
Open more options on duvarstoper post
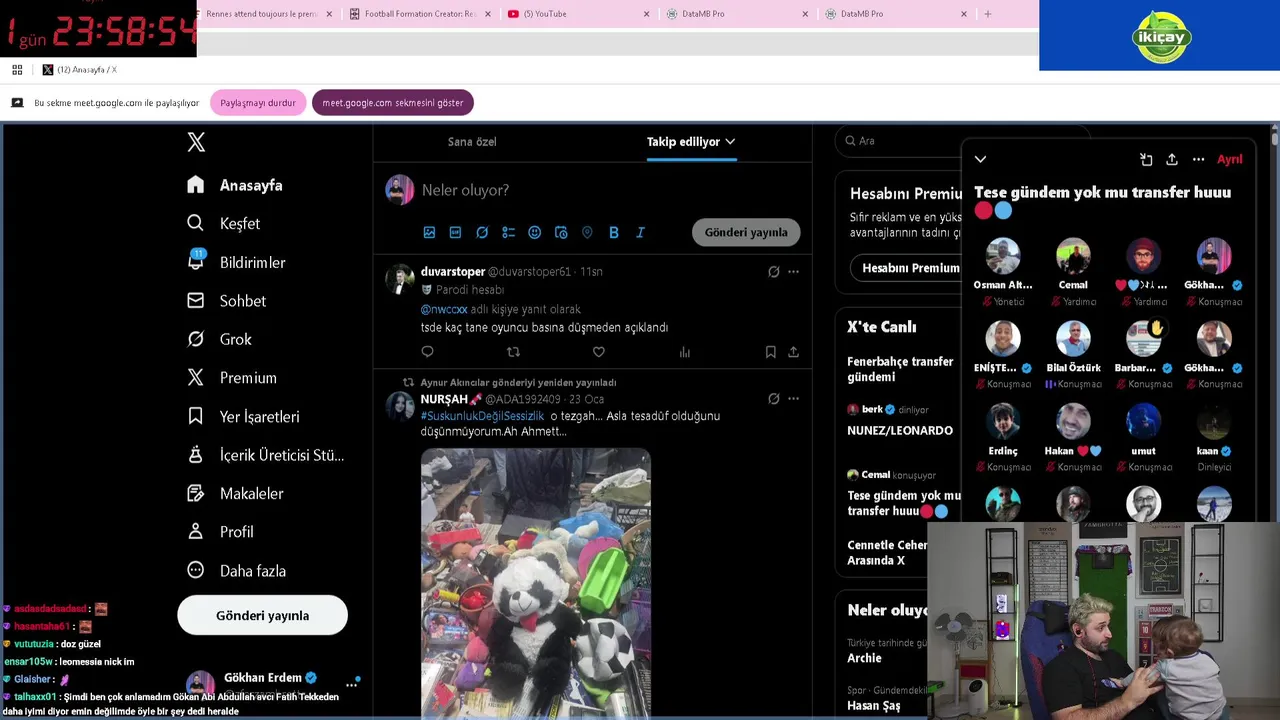793,271
